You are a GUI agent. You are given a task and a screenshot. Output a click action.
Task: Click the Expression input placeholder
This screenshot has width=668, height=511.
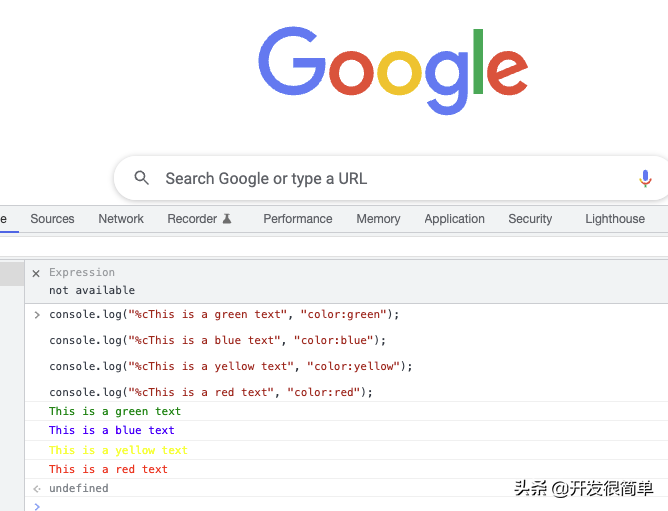(82, 272)
